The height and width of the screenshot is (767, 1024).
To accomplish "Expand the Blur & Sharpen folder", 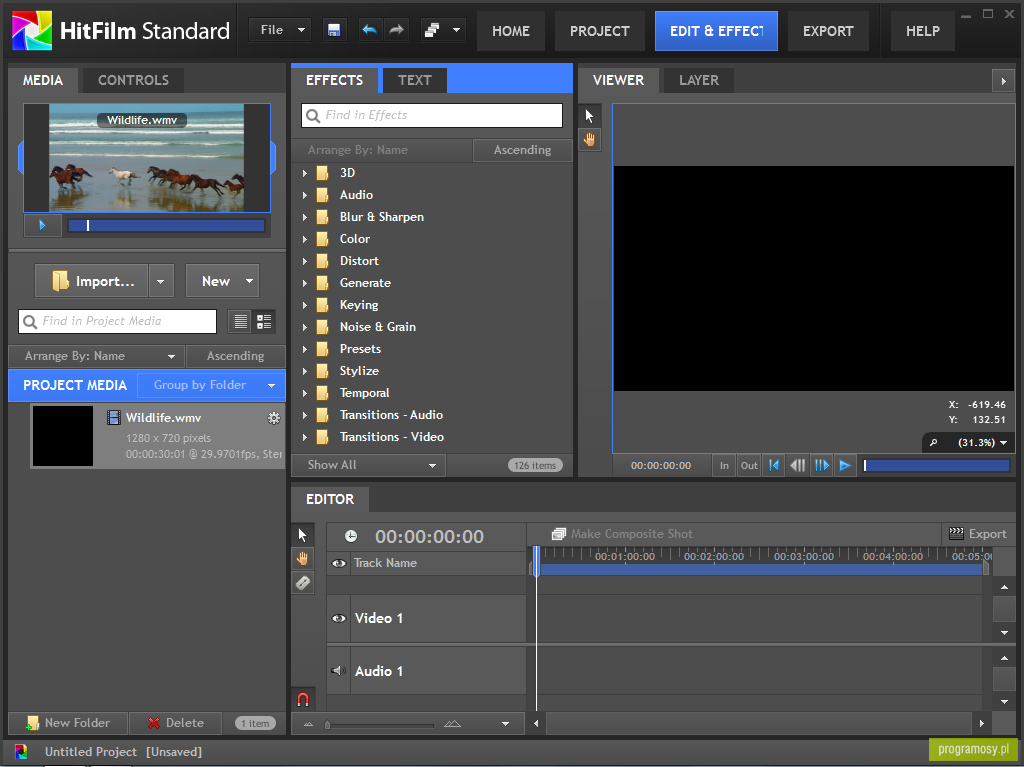I will tap(304, 217).
